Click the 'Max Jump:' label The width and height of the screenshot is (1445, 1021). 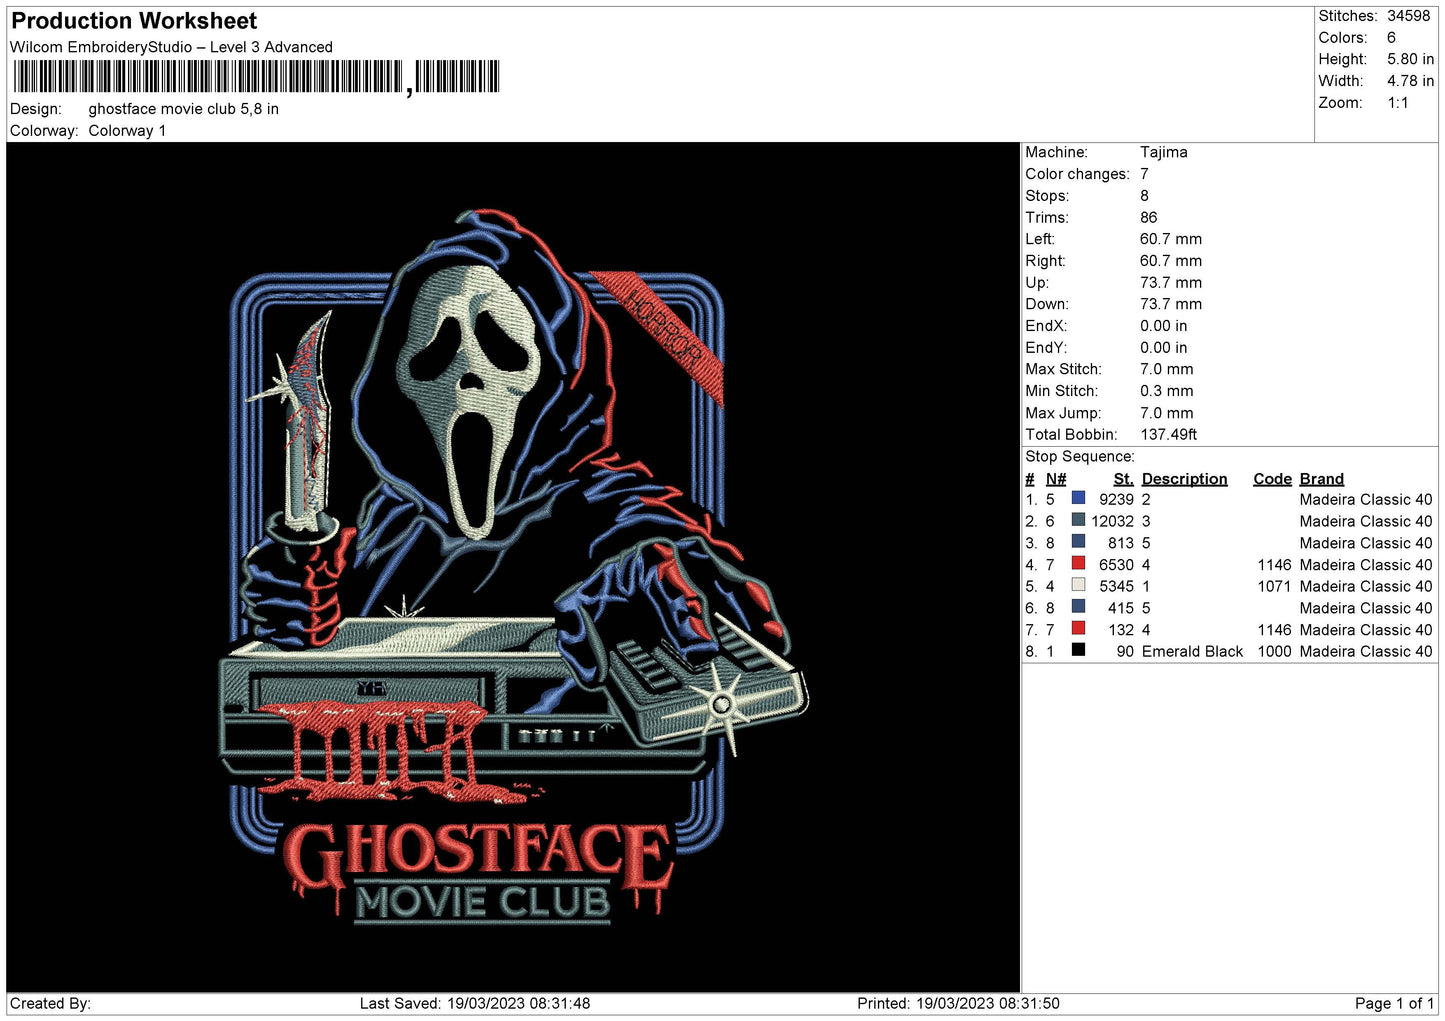1063,413
